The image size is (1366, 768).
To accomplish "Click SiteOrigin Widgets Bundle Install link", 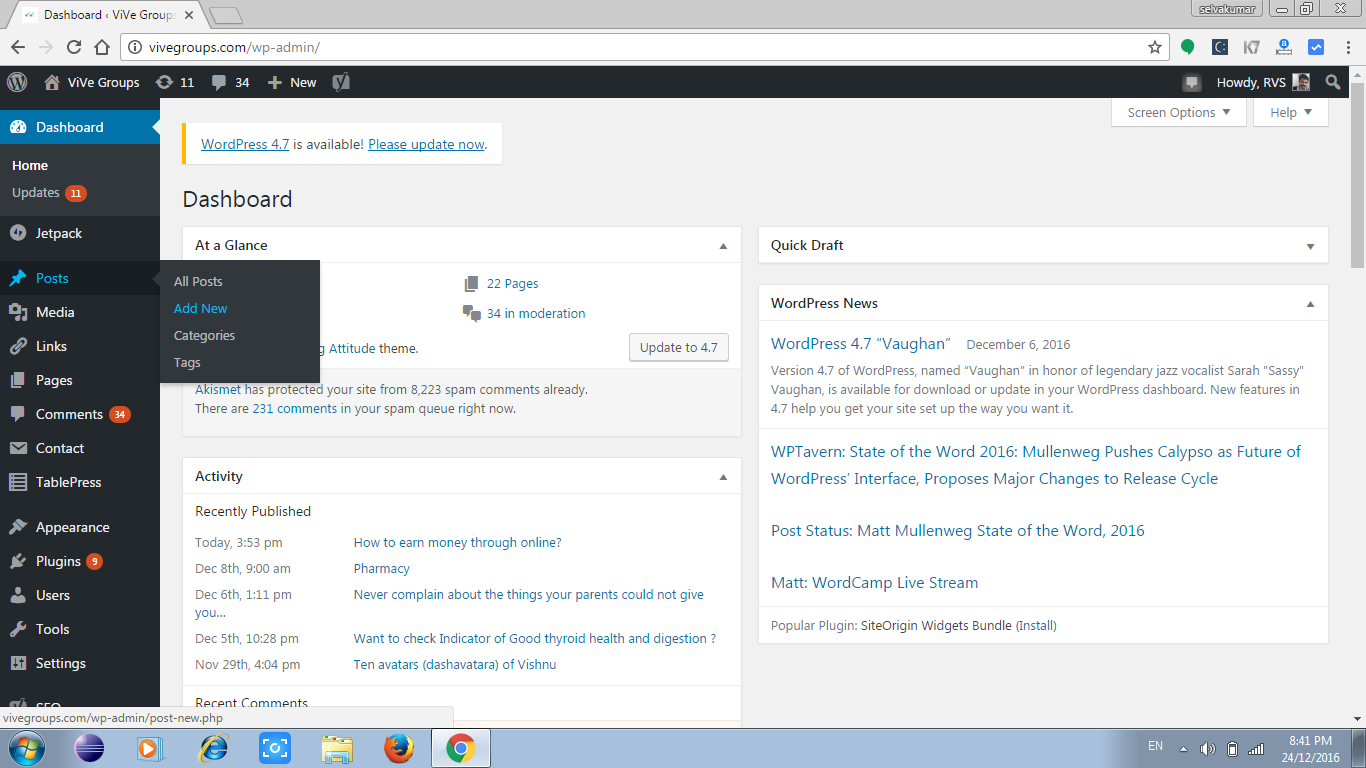I will point(1036,626).
